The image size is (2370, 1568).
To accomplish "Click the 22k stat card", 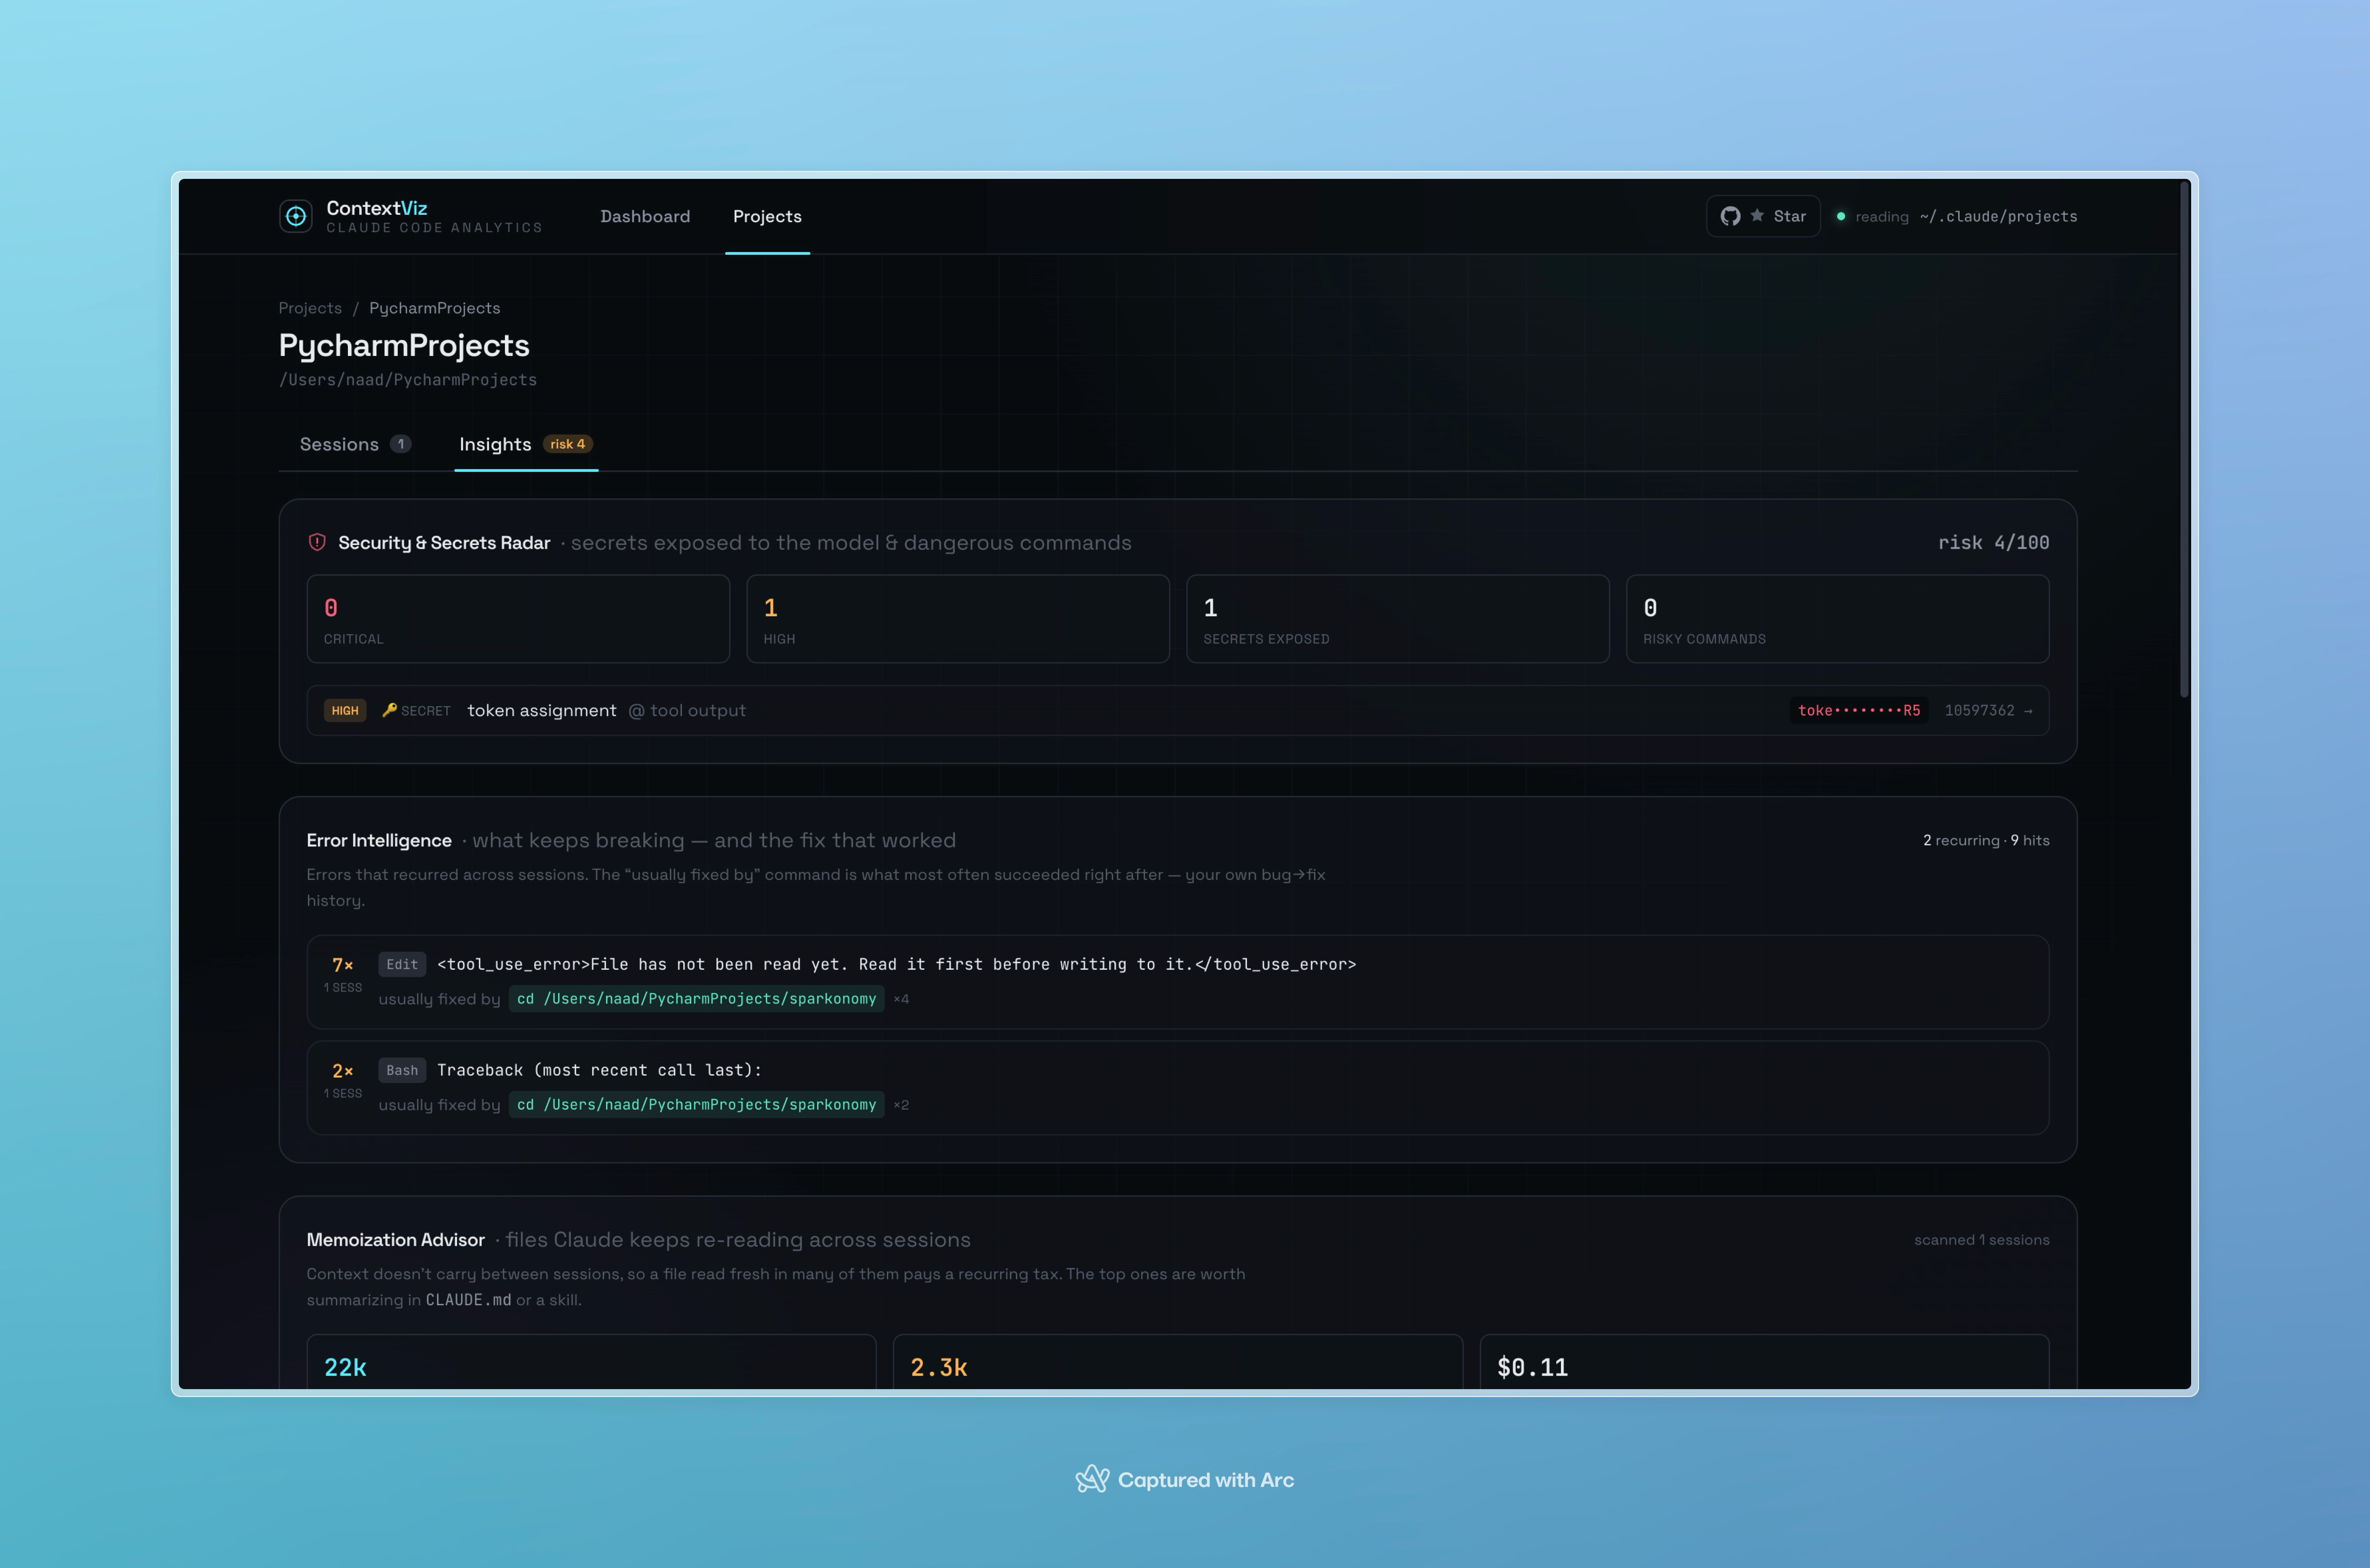I will coord(591,1362).
